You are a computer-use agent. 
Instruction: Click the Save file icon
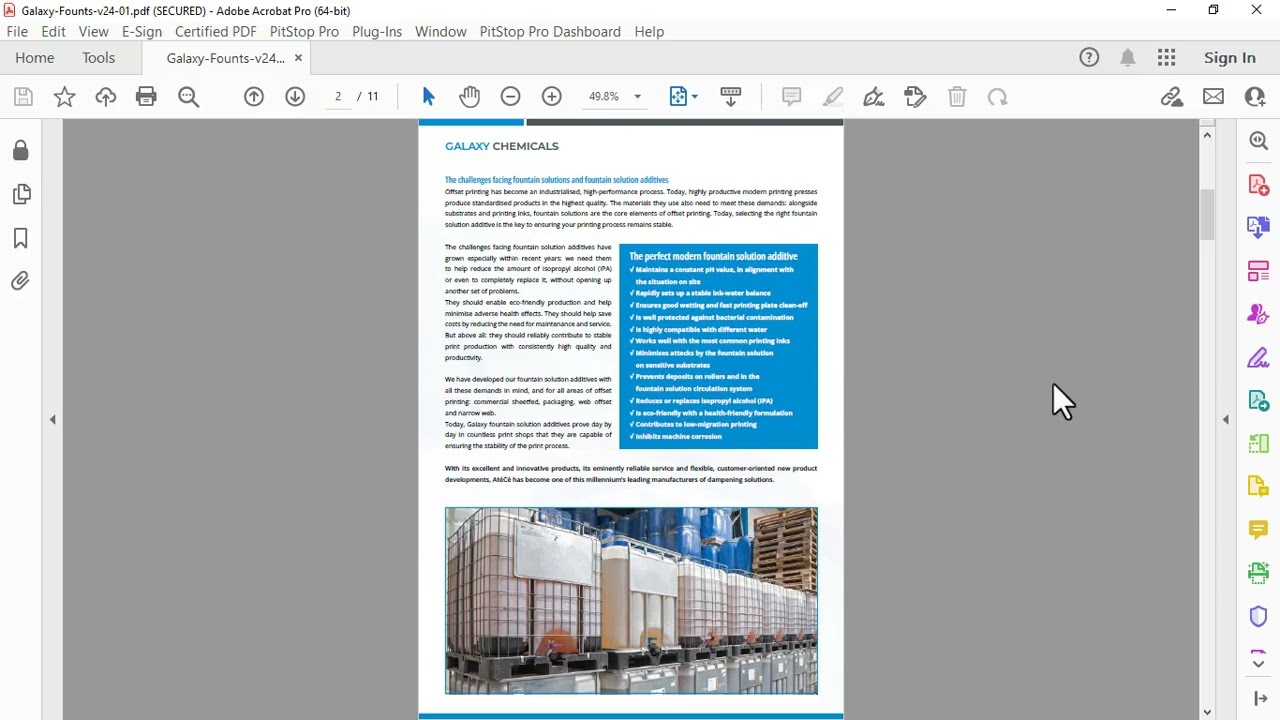coord(23,97)
